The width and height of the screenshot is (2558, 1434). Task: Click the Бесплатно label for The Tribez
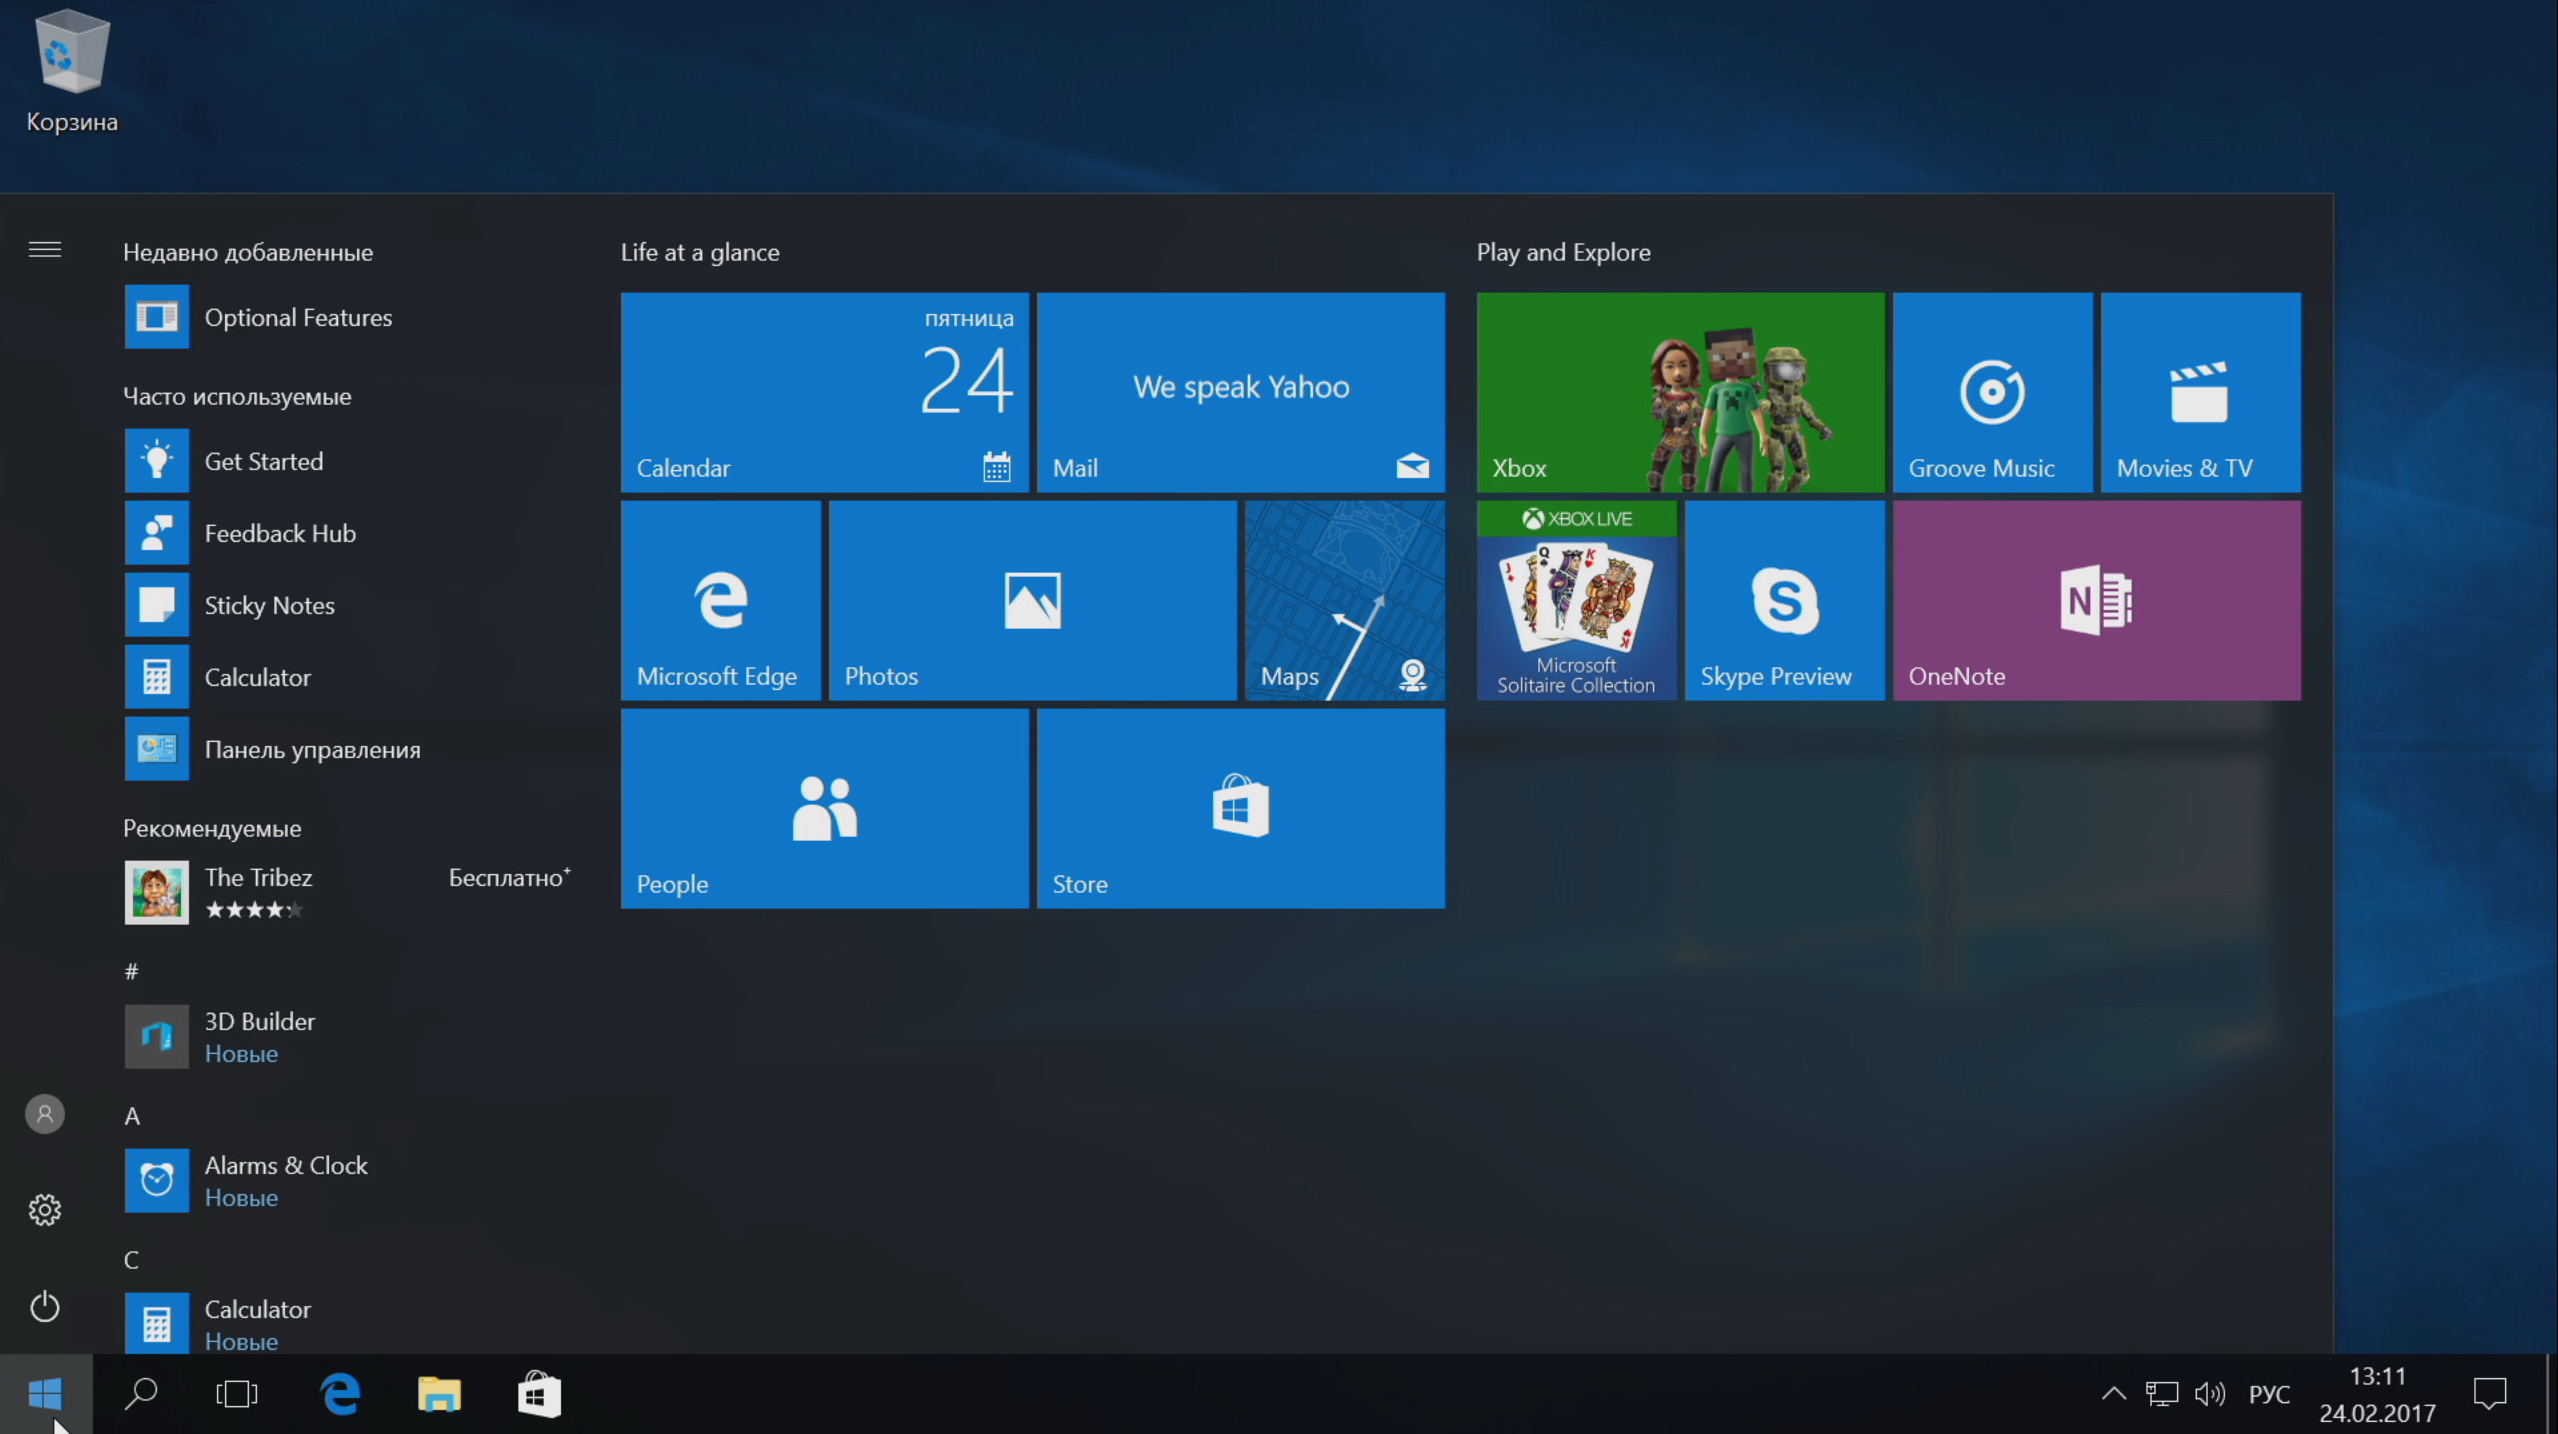pyautogui.click(x=508, y=878)
